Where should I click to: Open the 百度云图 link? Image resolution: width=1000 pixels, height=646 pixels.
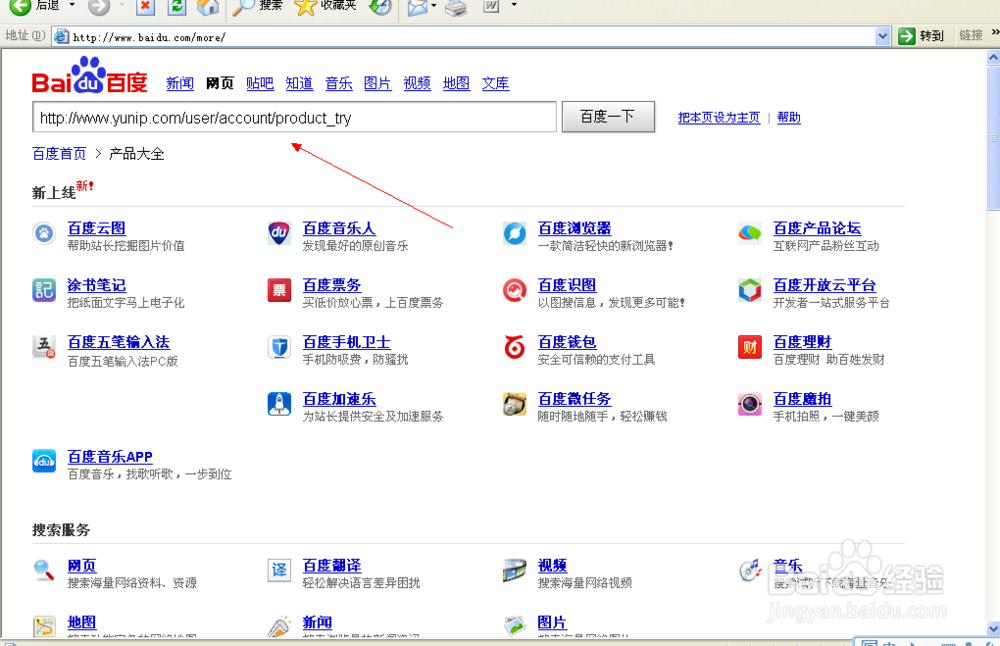[x=96, y=228]
